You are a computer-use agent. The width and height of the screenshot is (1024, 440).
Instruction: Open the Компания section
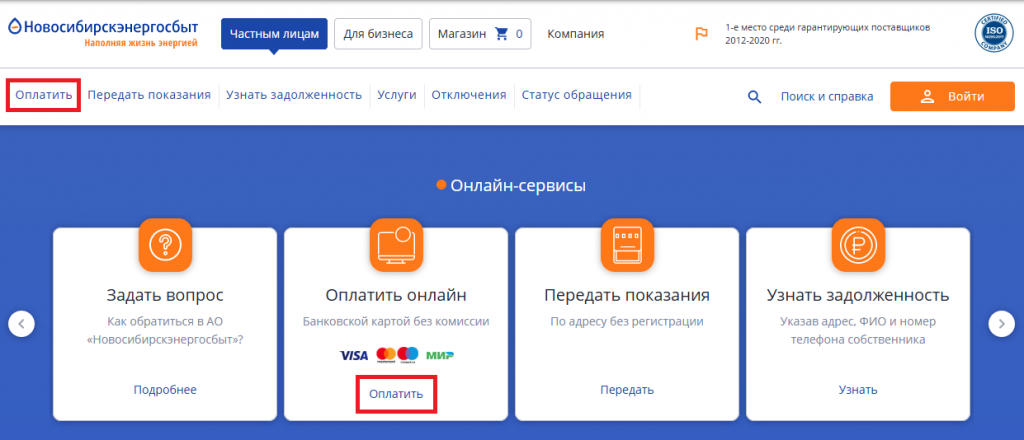click(x=575, y=33)
